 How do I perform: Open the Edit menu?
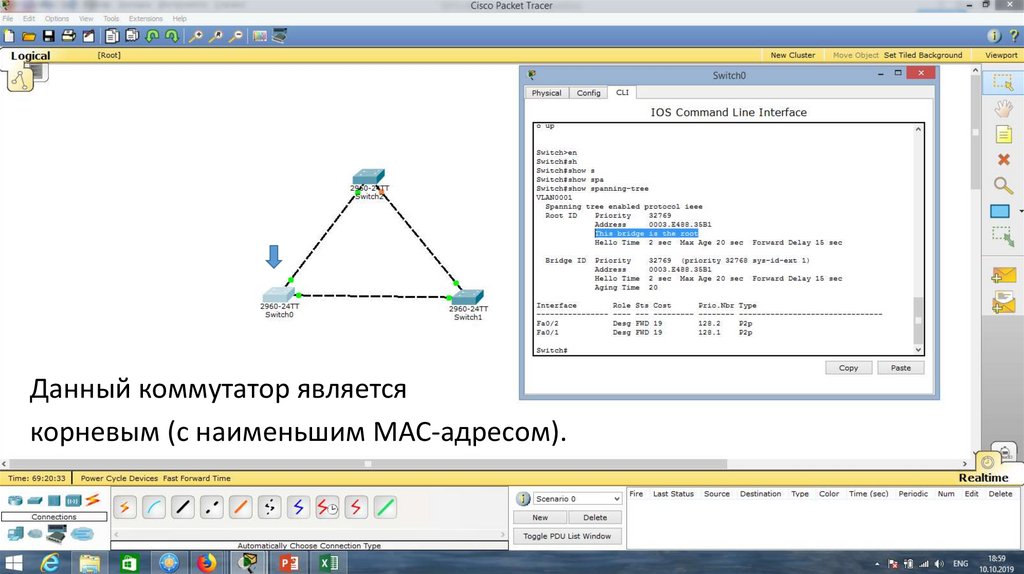[29, 18]
